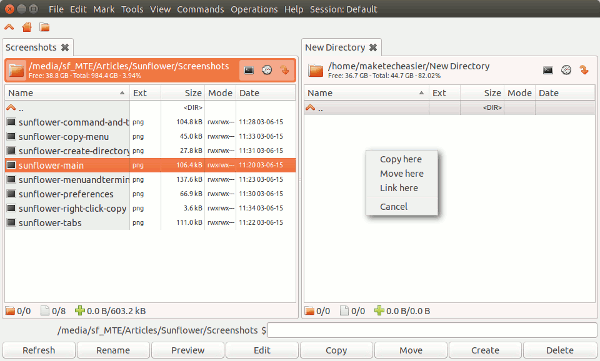Open history icon in New Directory panel header
This screenshot has height=361, width=600.
coord(566,70)
